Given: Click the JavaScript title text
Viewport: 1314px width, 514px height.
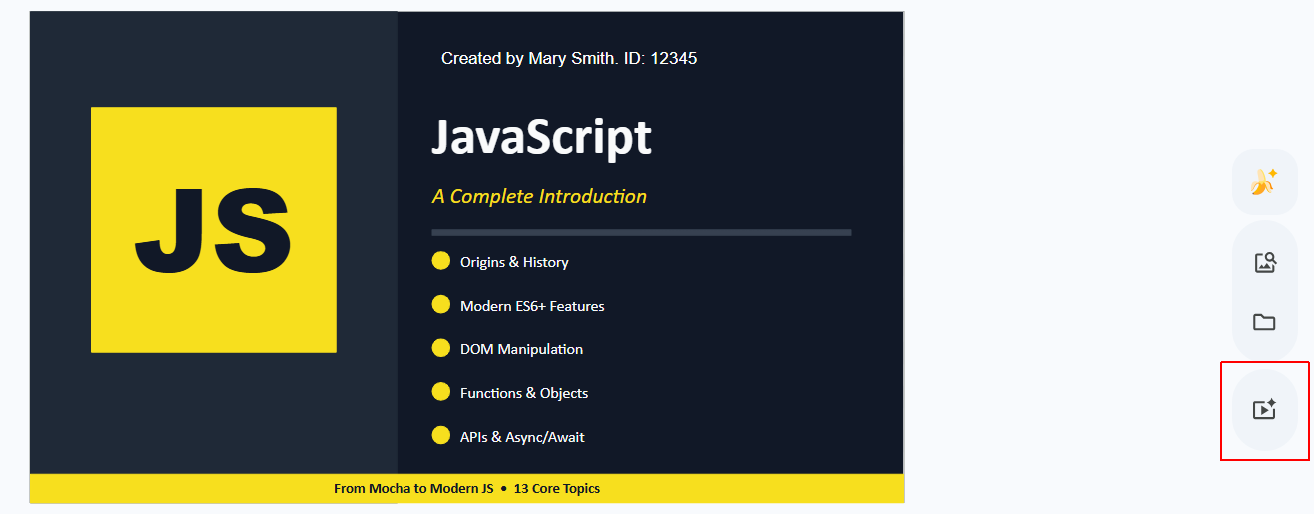Looking at the screenshot, I should coord(541,137).
